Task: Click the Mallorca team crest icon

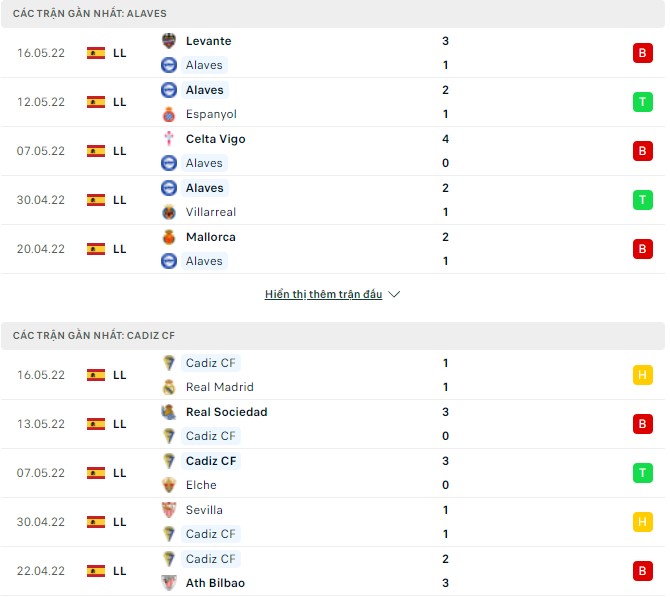Action: 169,237
